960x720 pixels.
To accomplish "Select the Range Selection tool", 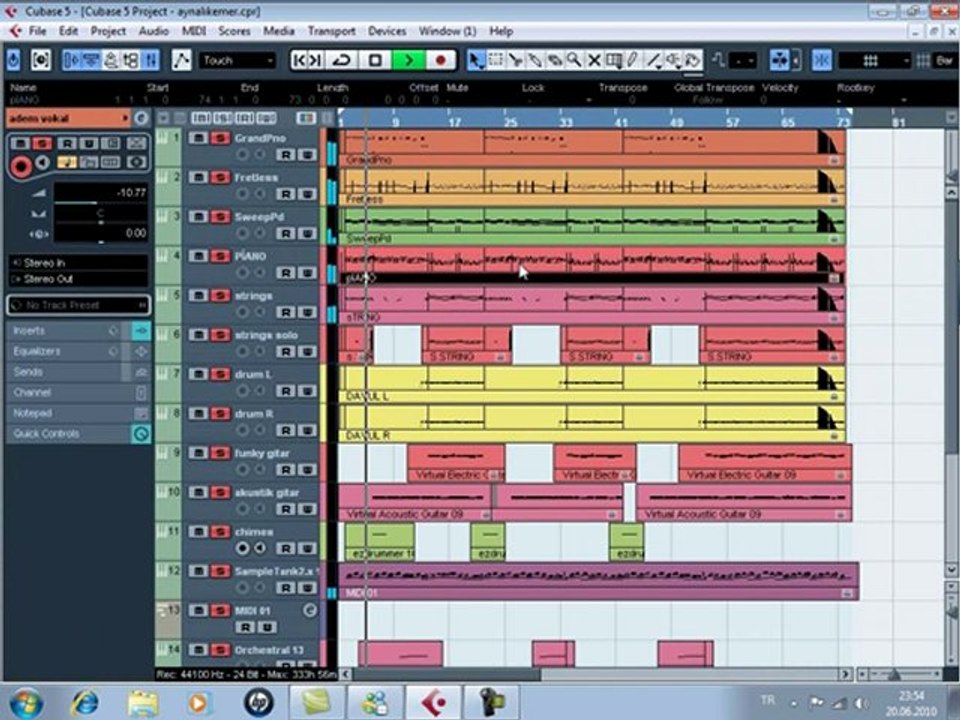I will [x=496, y=60].
